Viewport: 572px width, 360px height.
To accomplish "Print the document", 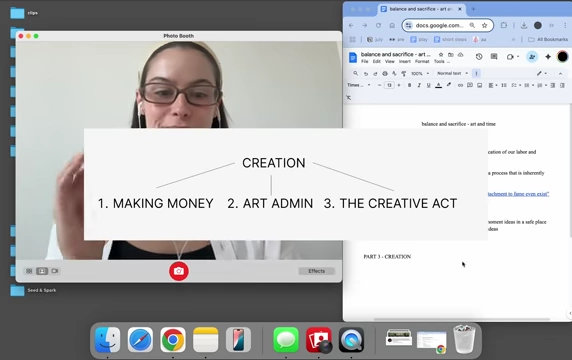I will click(385, 74).
